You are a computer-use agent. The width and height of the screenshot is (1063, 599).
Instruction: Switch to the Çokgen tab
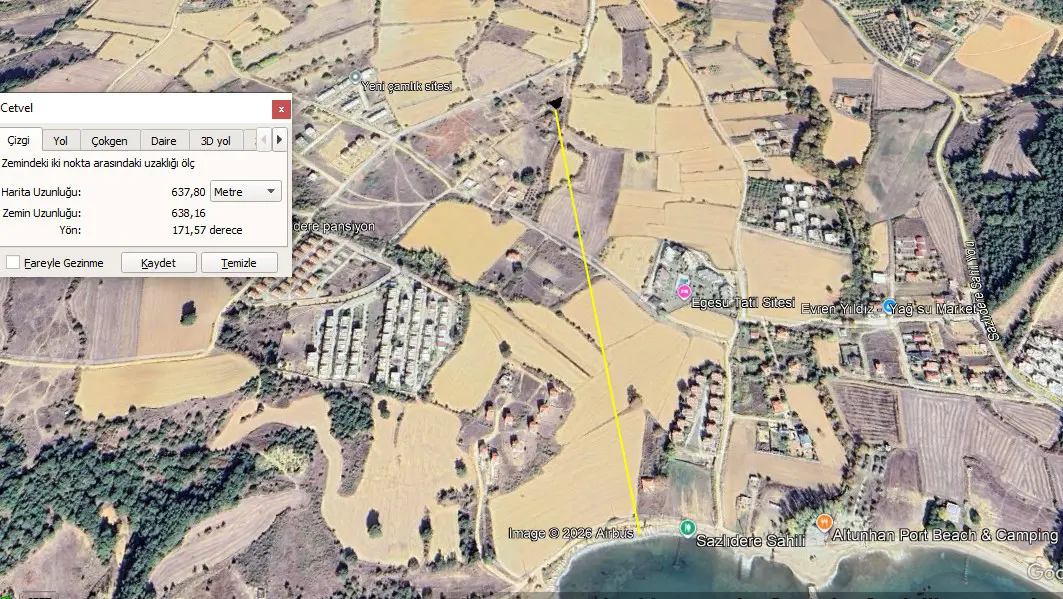(x=109, y=141)
